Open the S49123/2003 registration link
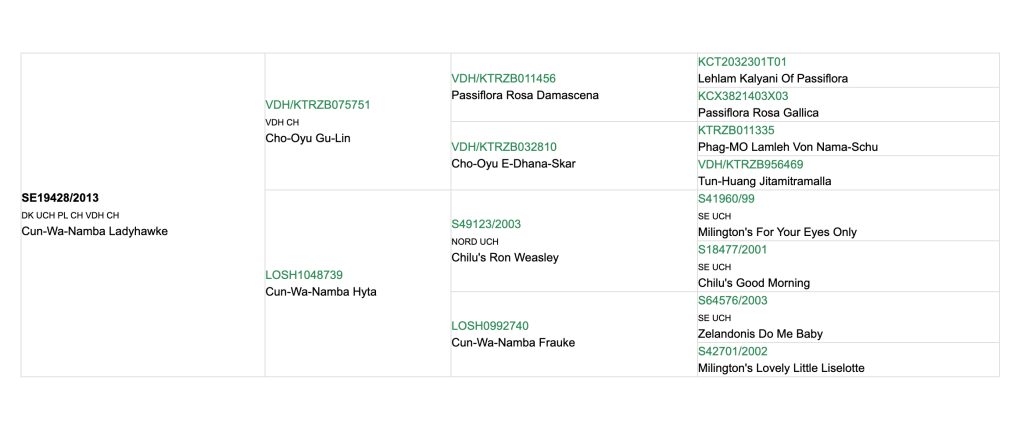 click(x=486, y=224)
